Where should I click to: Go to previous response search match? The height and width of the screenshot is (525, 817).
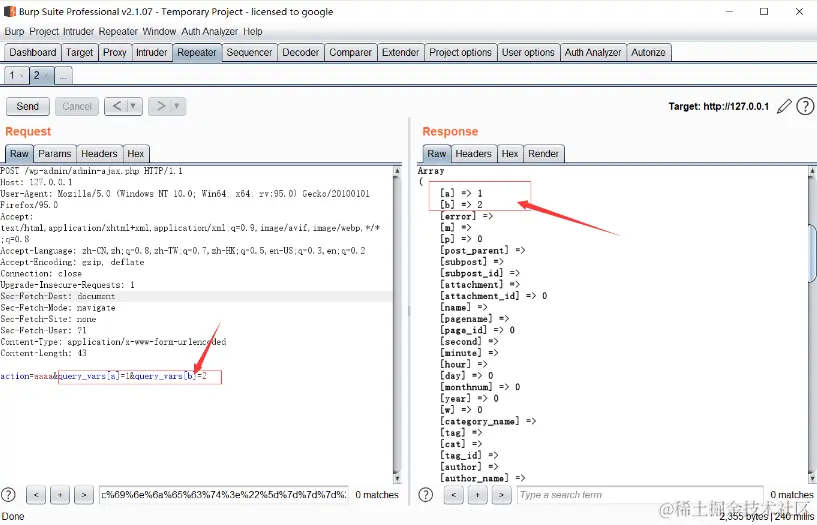(453, 495)
